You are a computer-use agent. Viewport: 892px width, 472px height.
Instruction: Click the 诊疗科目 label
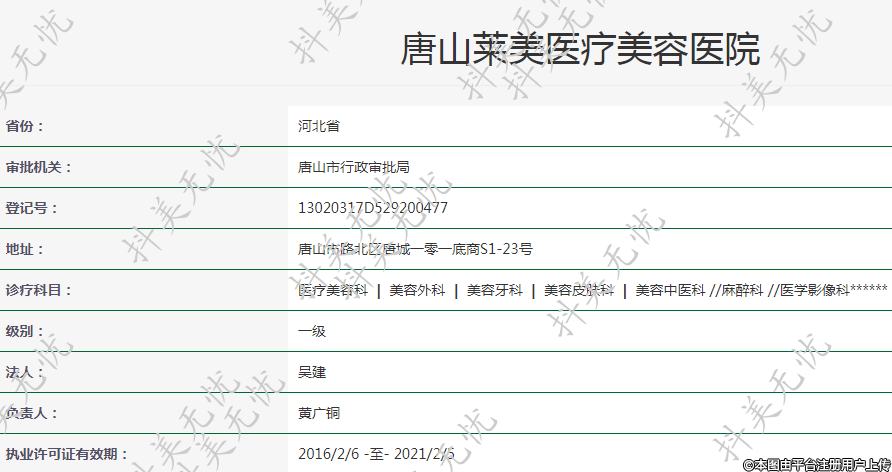[39, 290]
